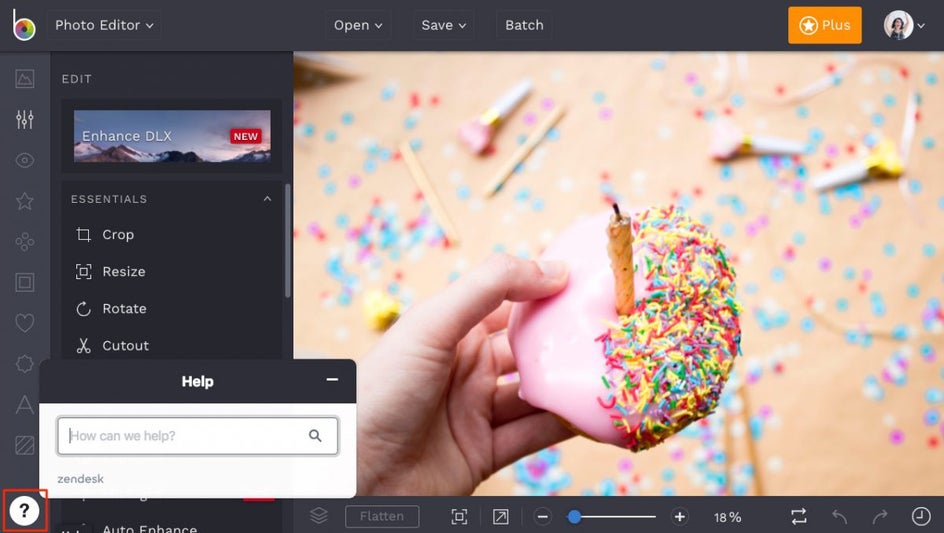Click the fullscreen expand arrow icon
The image size is (944, 533).
500,516
